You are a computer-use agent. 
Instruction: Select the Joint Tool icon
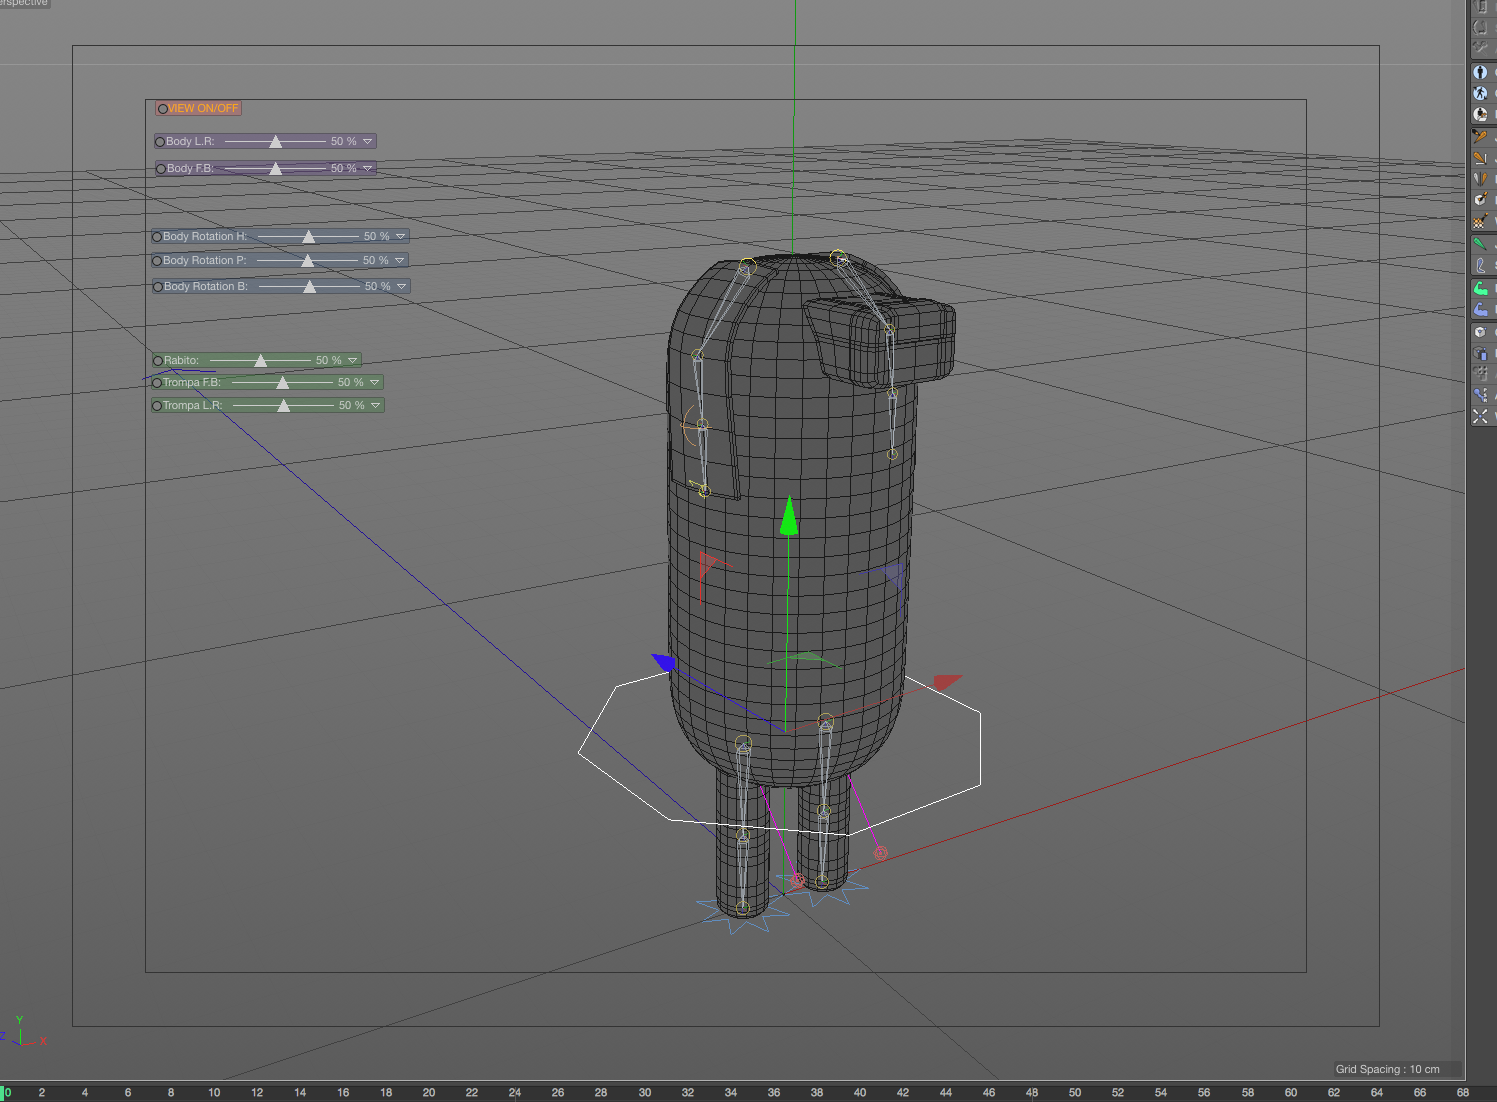tap(1480, 137)
